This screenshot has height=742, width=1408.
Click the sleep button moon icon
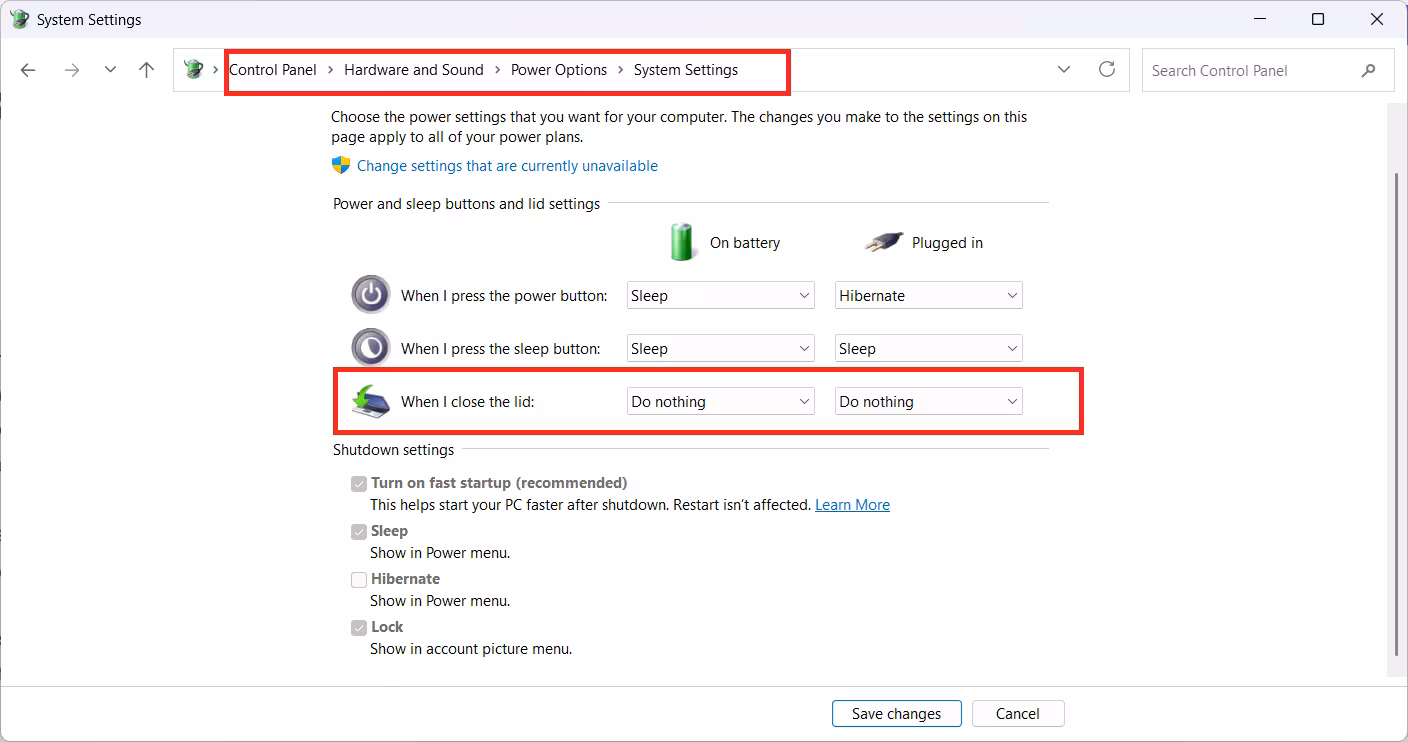[x=371, y=348]
